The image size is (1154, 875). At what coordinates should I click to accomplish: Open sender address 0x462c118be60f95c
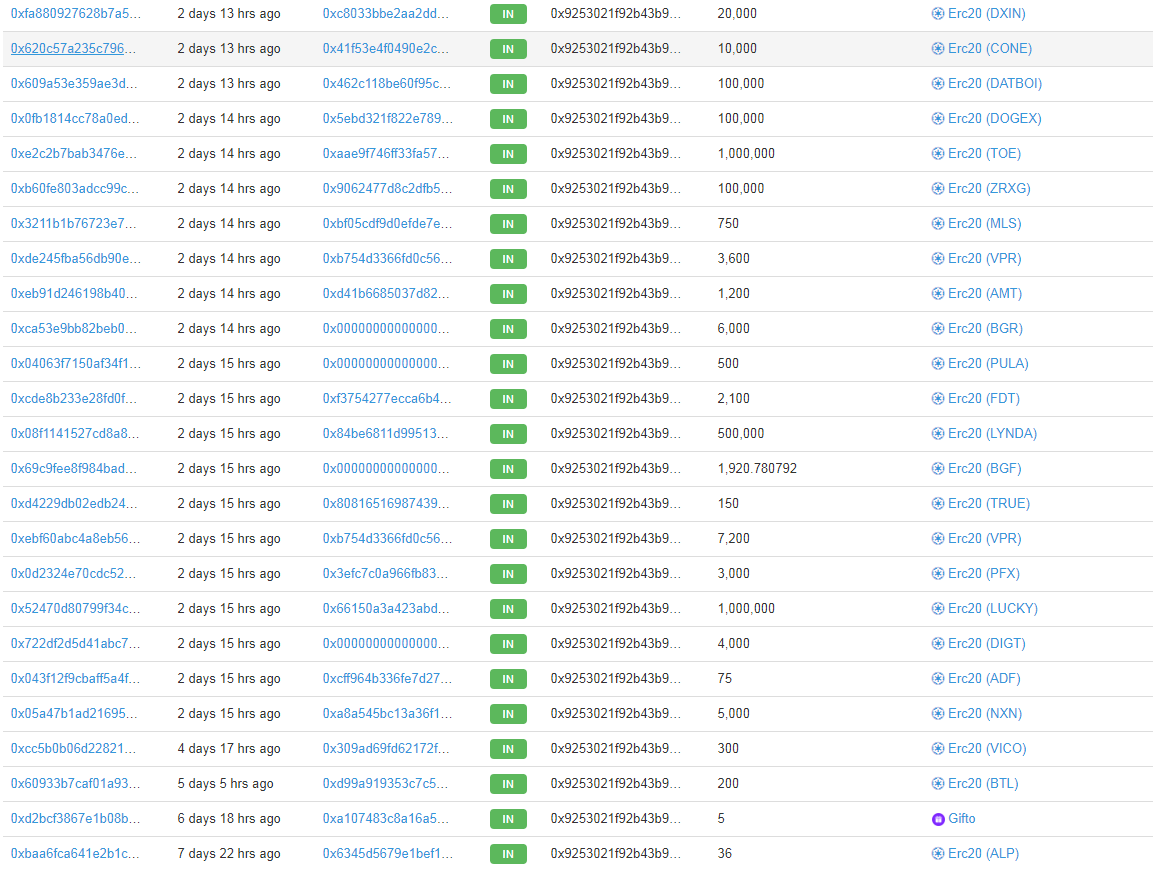coord(386,83)
